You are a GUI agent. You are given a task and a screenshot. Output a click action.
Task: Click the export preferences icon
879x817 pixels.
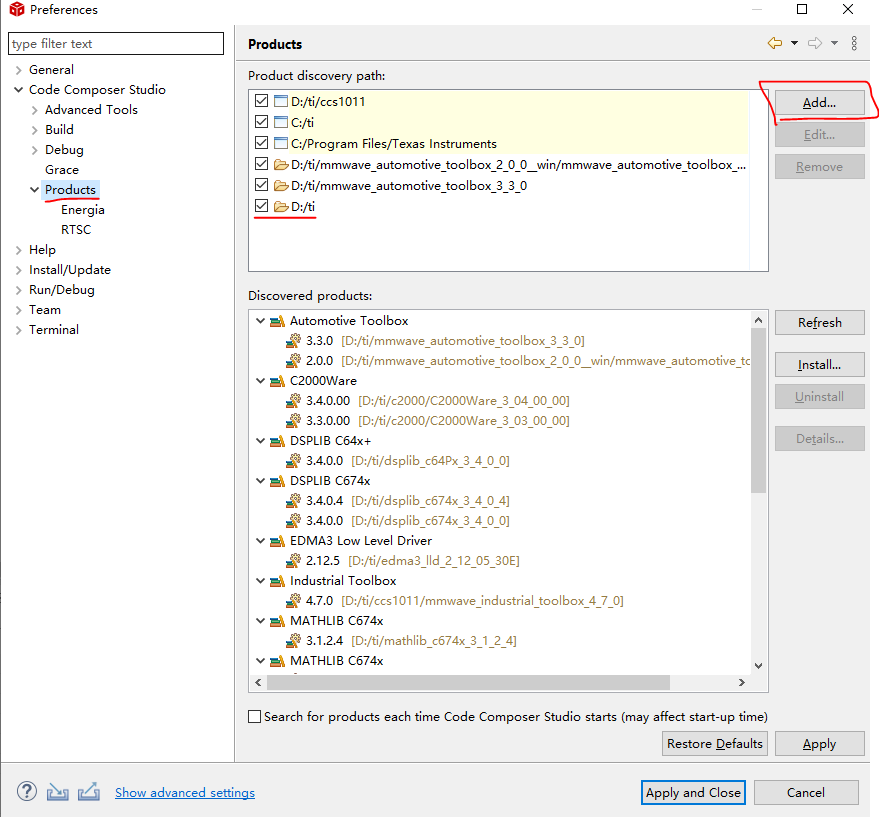click(x=89, y=792)
